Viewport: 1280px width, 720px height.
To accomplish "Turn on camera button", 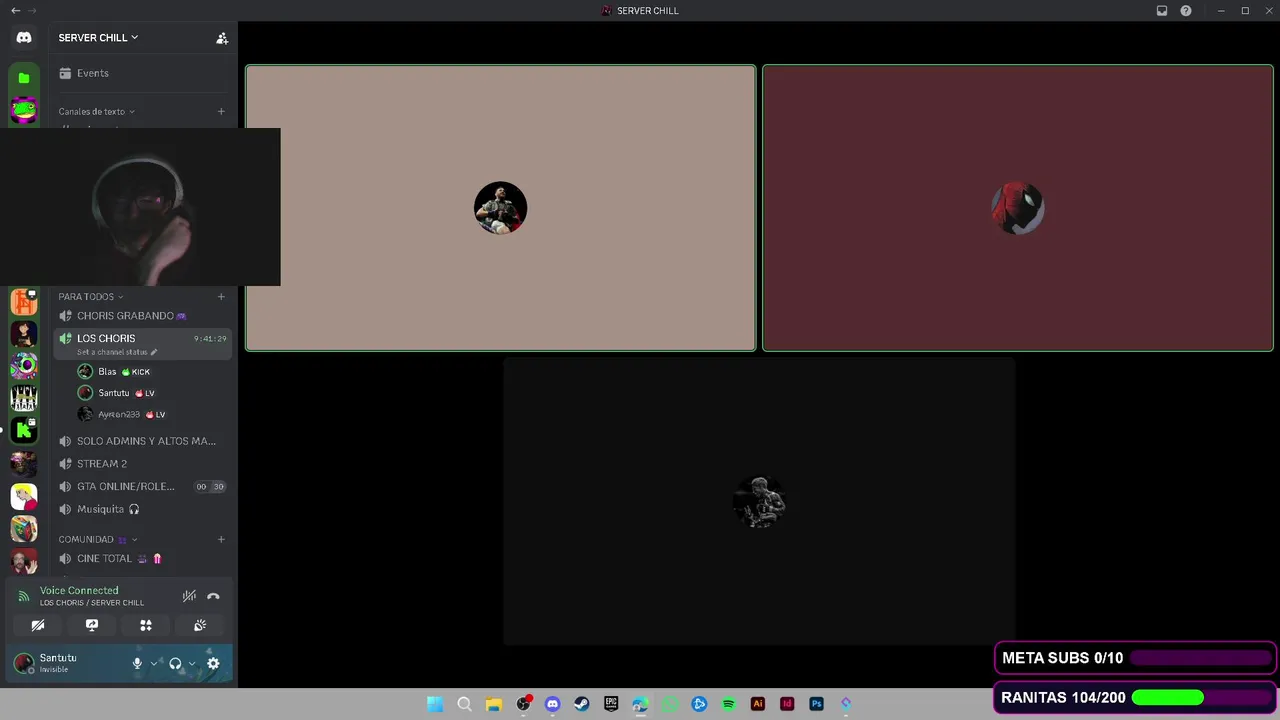I will tap(38, 625).
